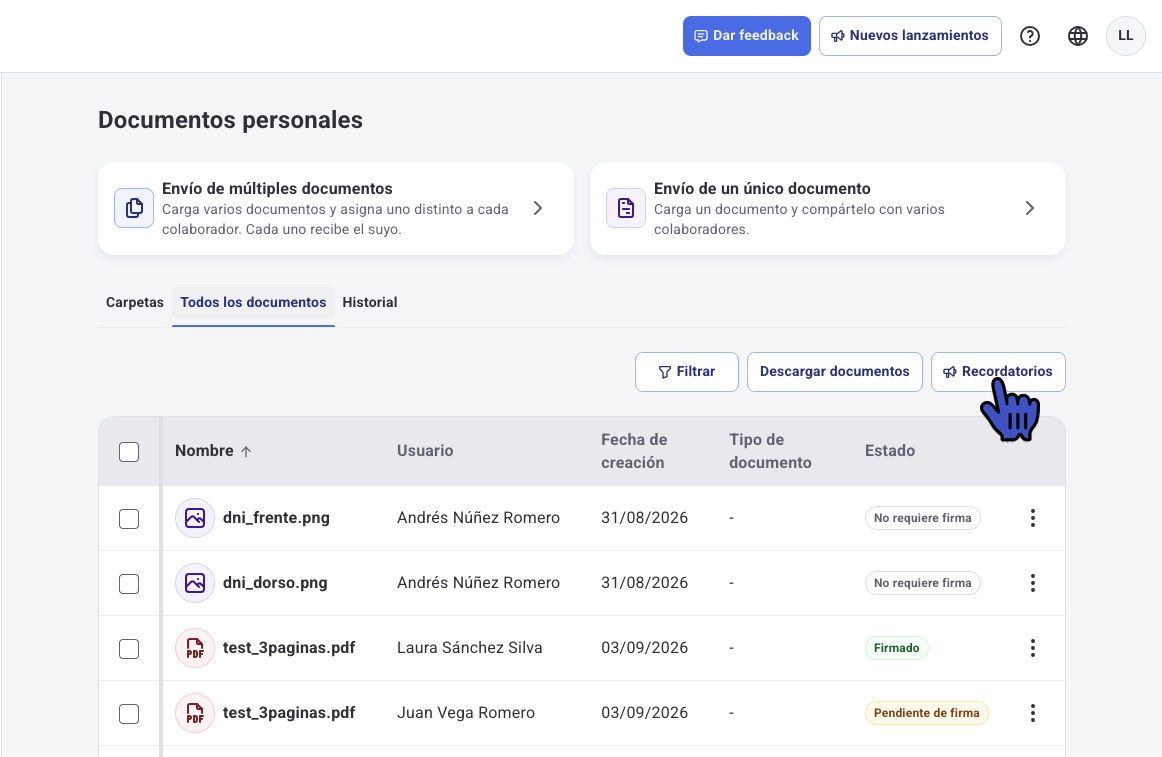Open three-dot menu for dni_dorso.png

coord(1032,583)
